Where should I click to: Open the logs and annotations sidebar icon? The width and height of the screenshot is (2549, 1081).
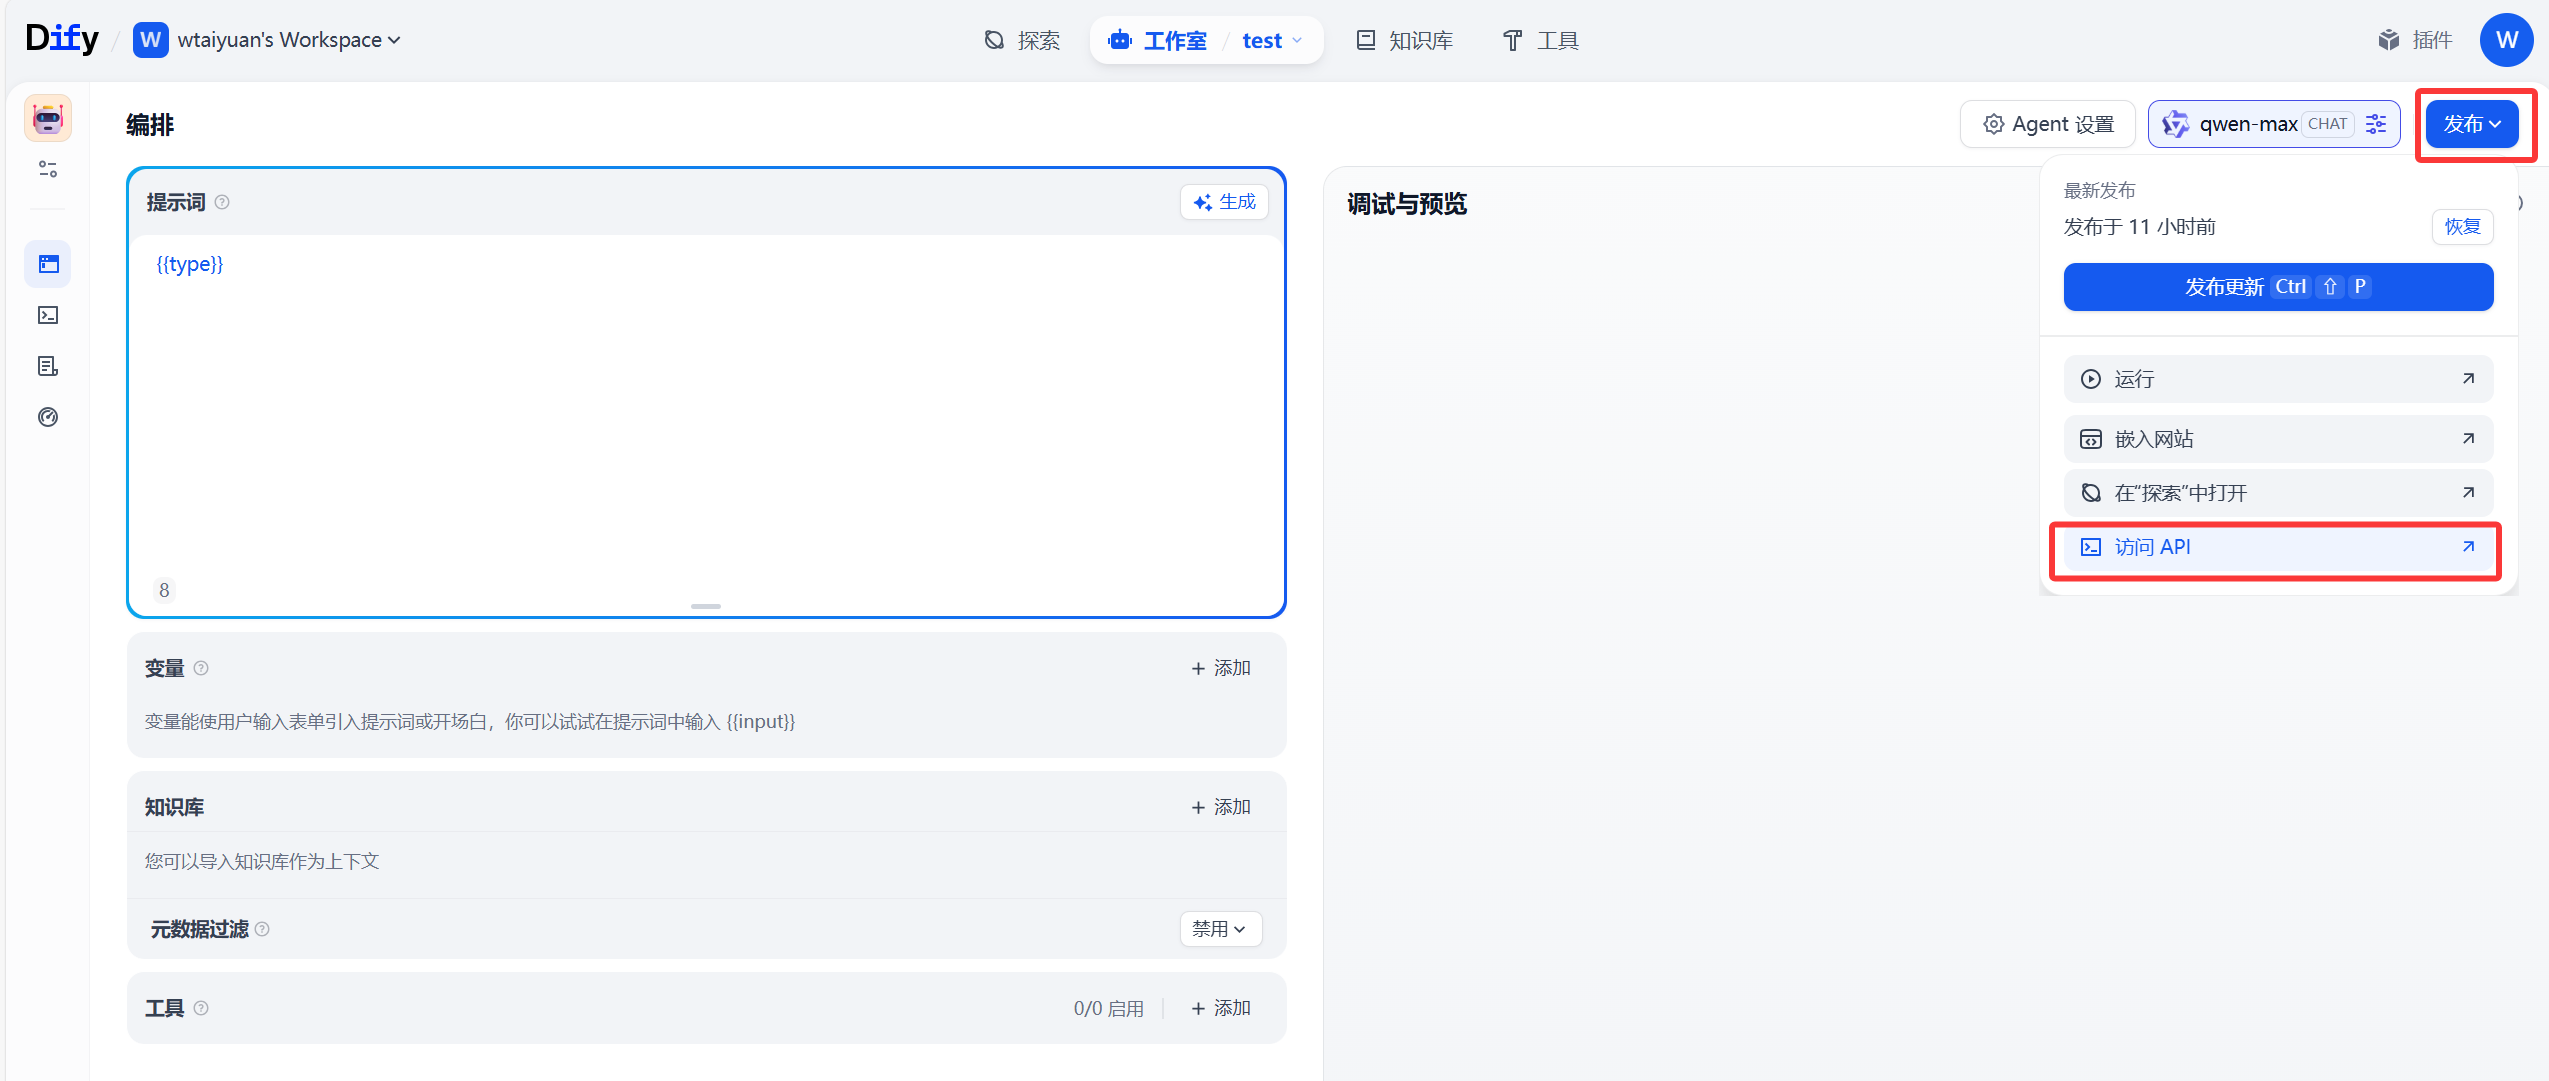48,366
